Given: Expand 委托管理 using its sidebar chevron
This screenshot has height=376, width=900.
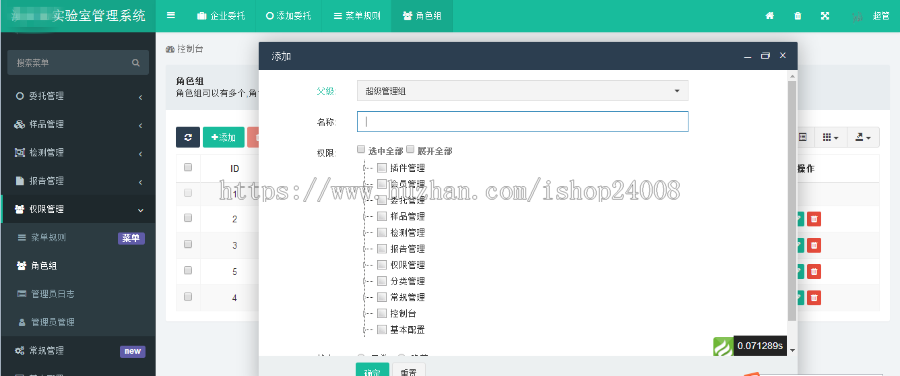Looking at the screenshot, I should [x=141, y=98].
